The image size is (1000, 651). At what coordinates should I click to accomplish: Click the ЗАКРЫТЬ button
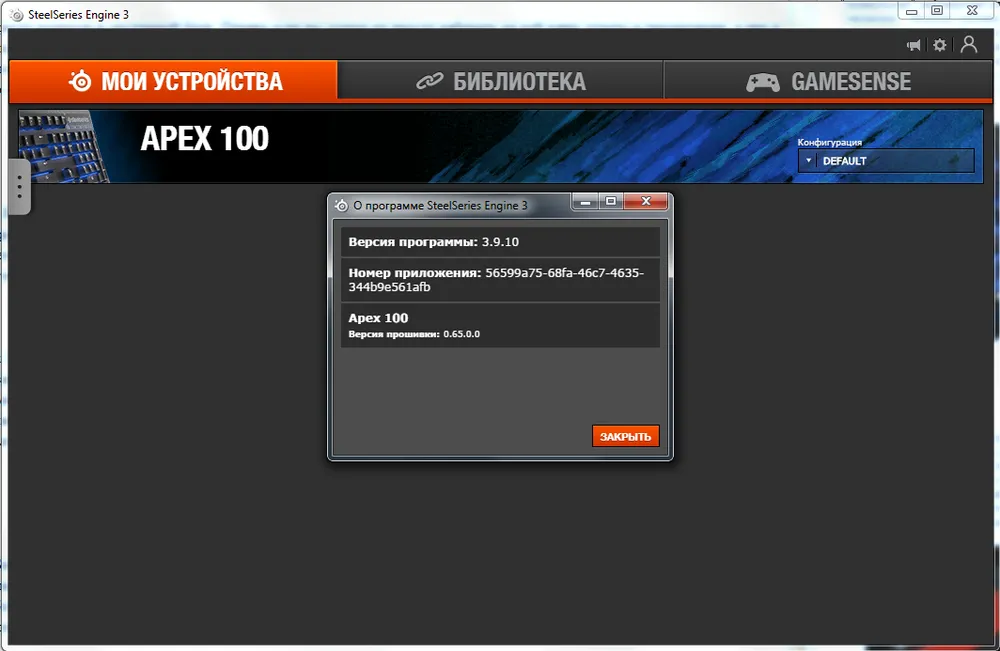[625, 436]
